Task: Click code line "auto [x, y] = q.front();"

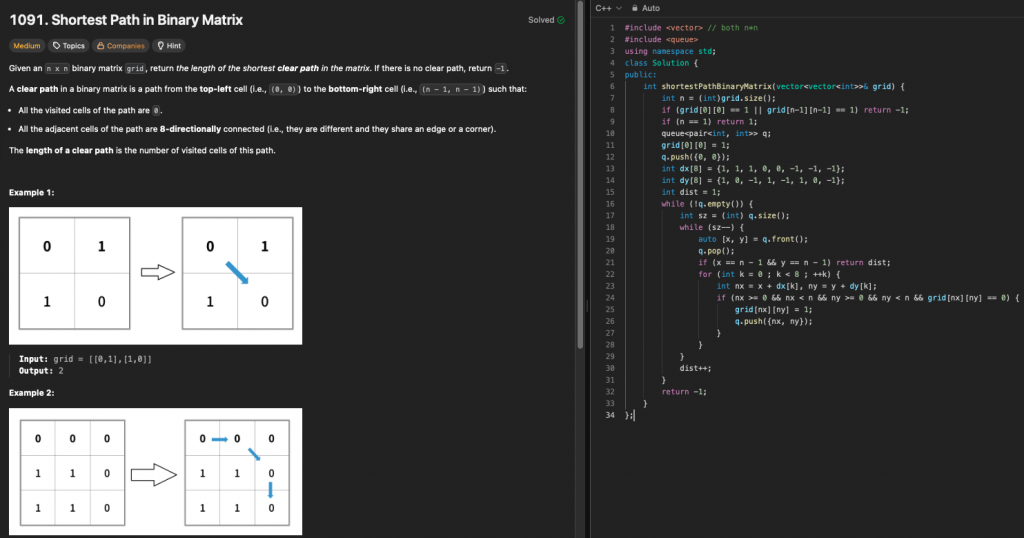Action: pyautogui.click(x=753, y=239)
